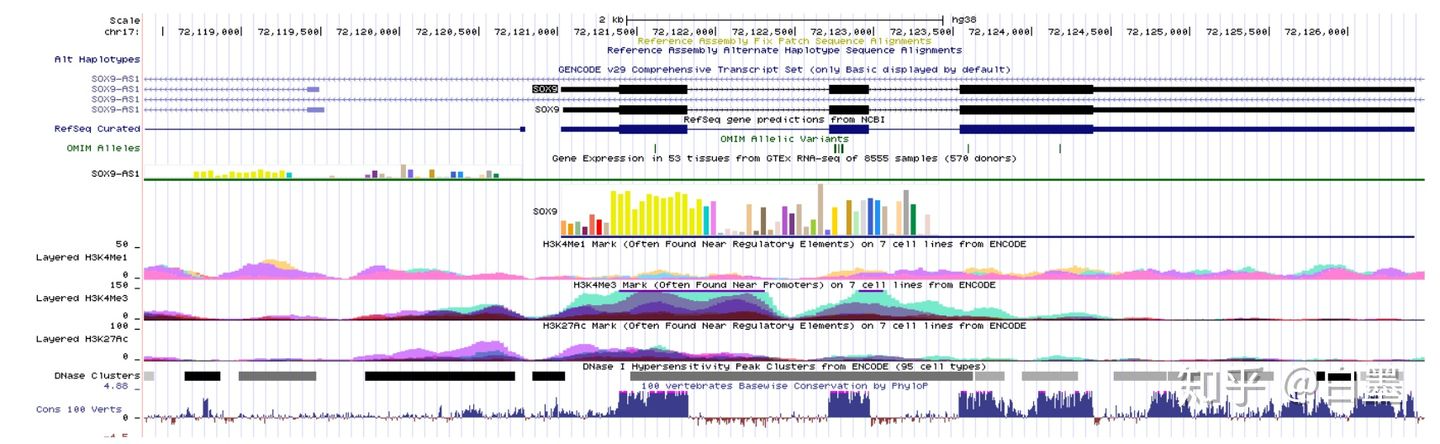Open the Alt Haplotypes track label
Viewport: 1440px width, 444px height.
pyautogui.click(x=97, y=59)
